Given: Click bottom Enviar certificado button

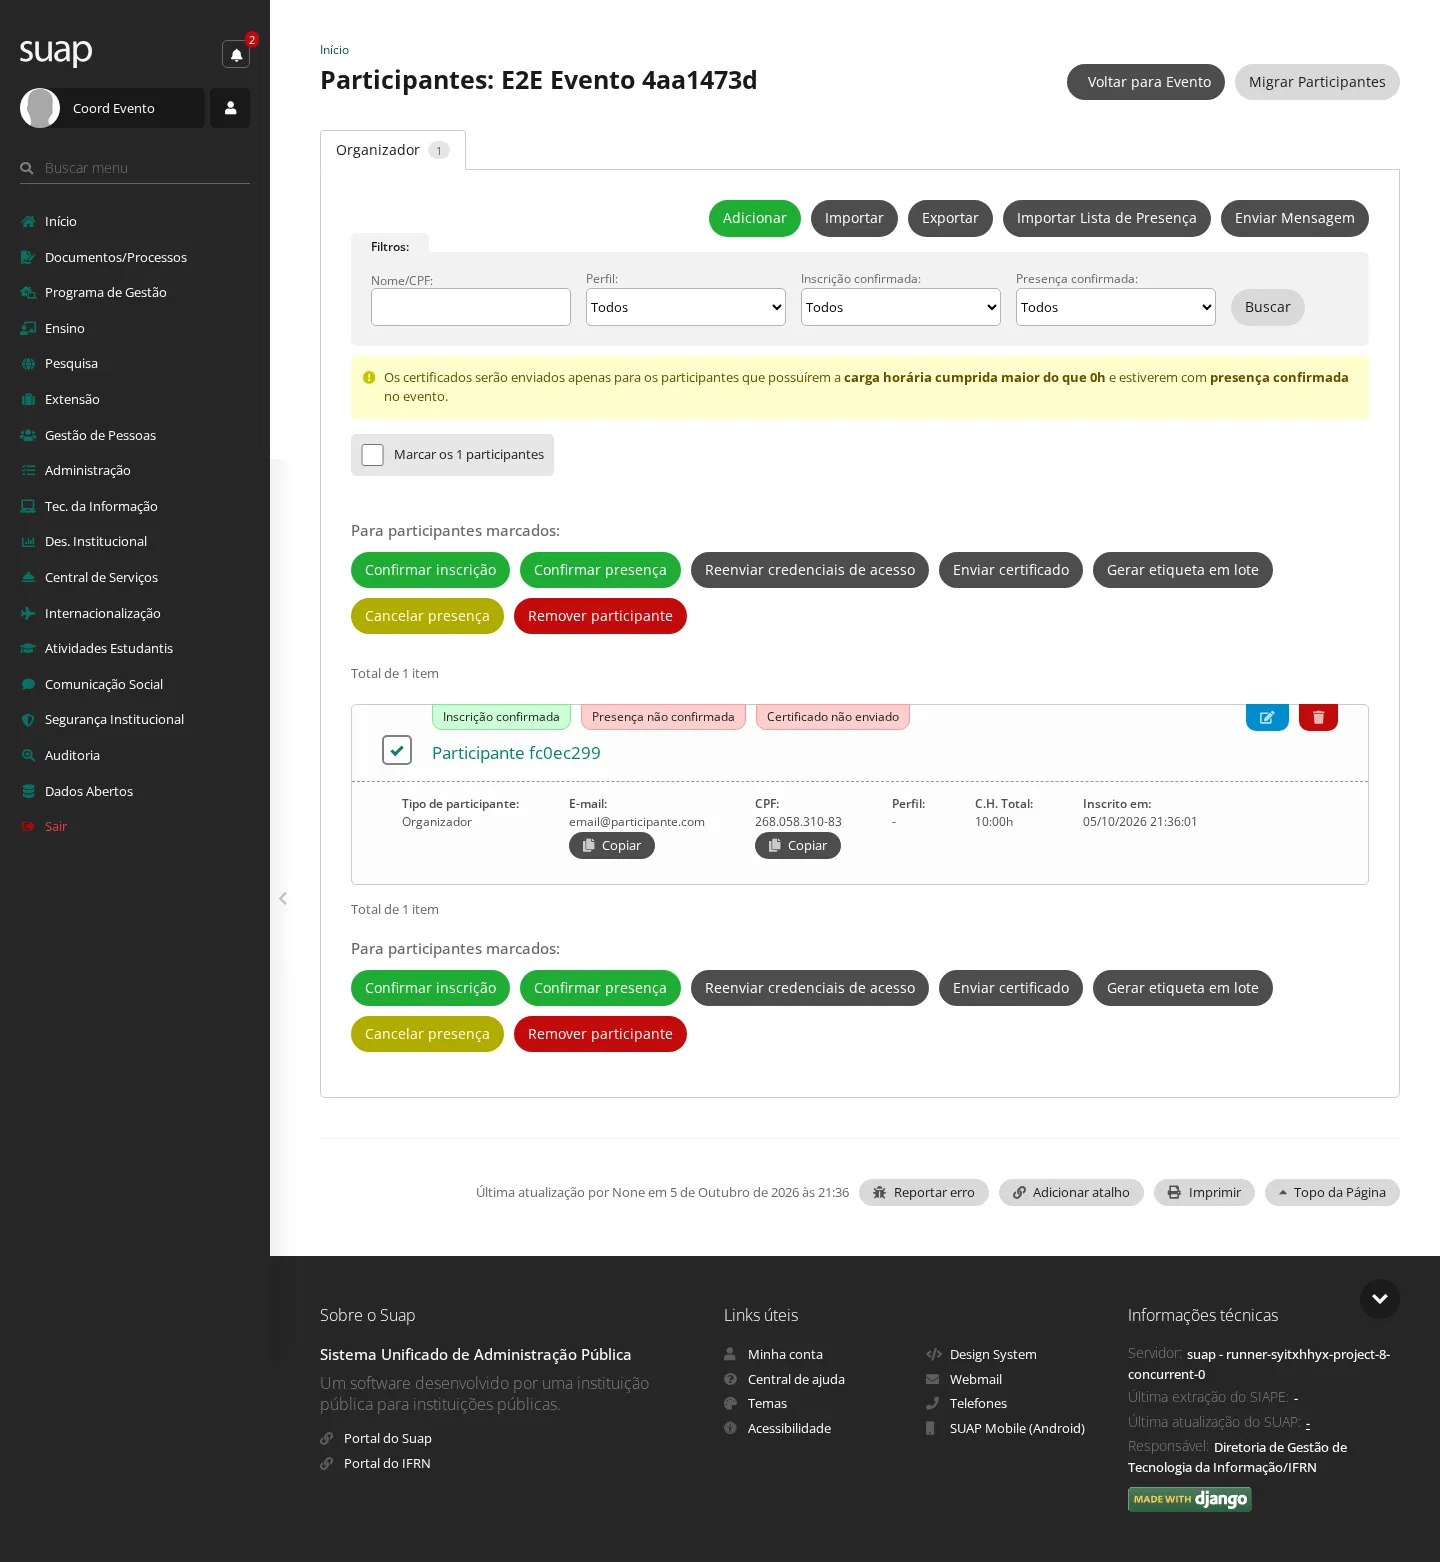Looking at the screenshot, I should click(1011, 988).
